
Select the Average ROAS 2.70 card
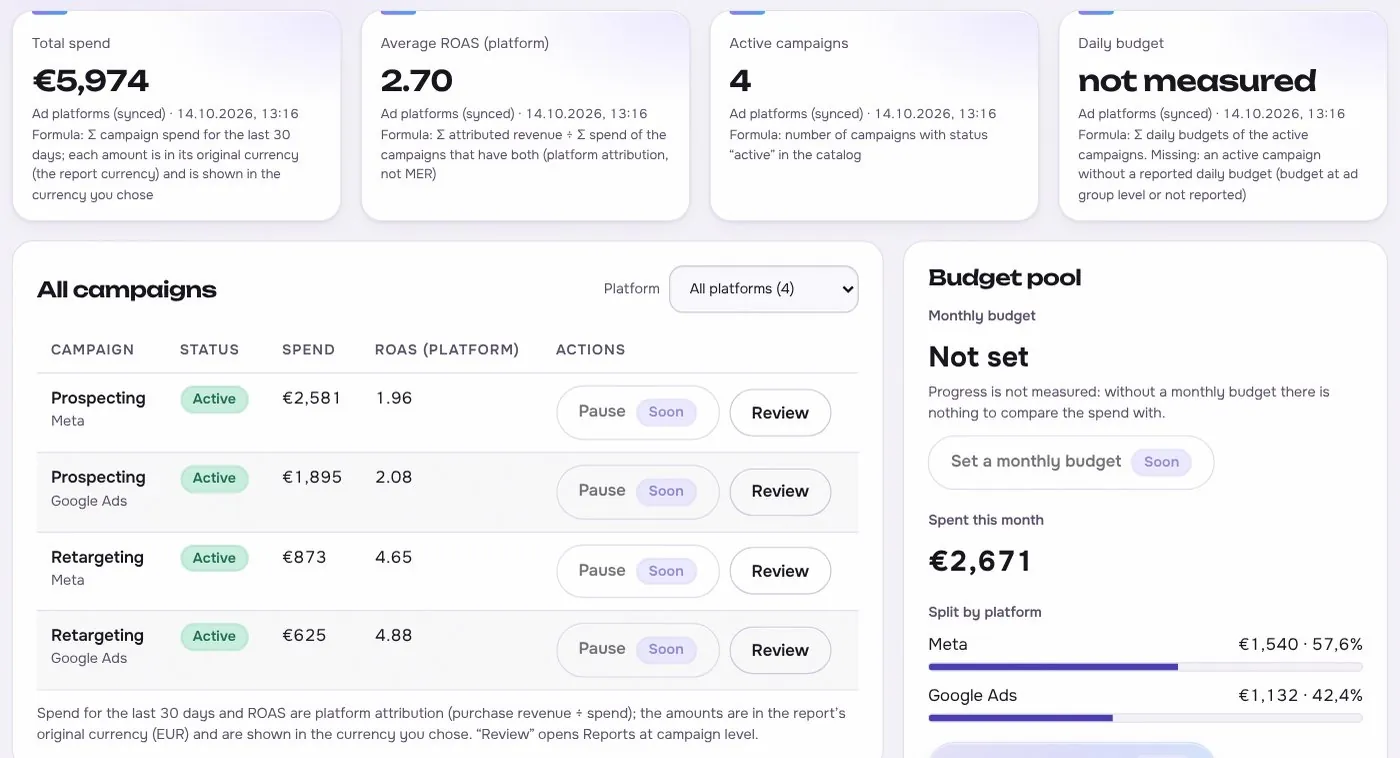(x=525, y=115)
